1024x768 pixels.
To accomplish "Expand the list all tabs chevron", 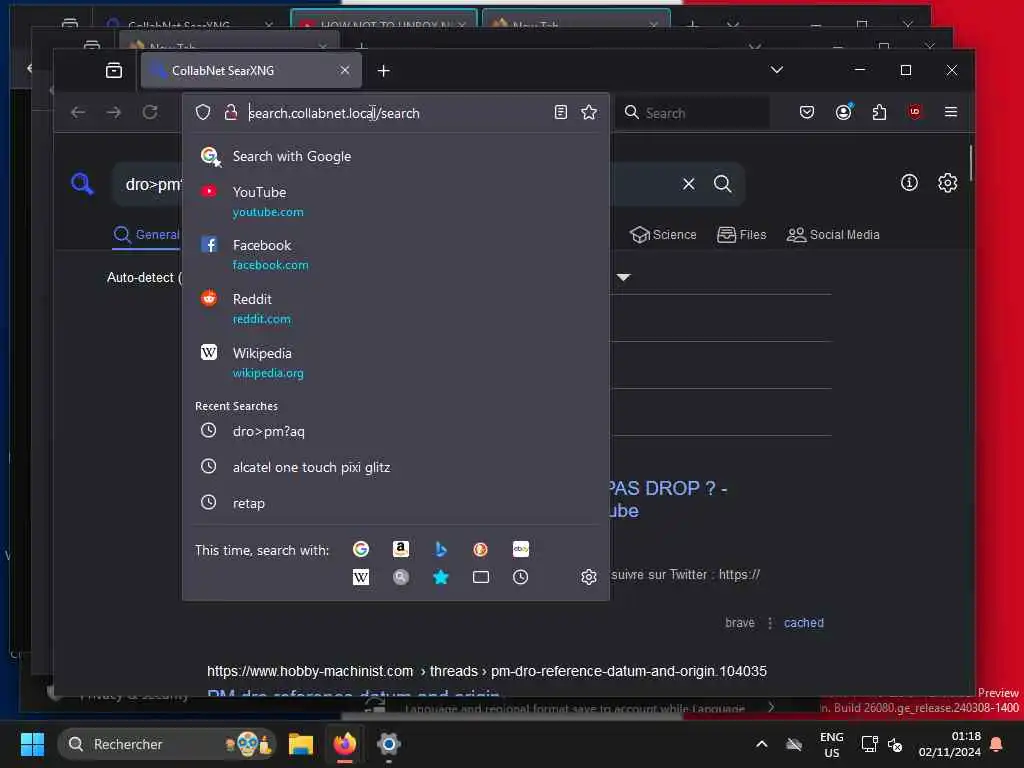I will click(776, 70).
